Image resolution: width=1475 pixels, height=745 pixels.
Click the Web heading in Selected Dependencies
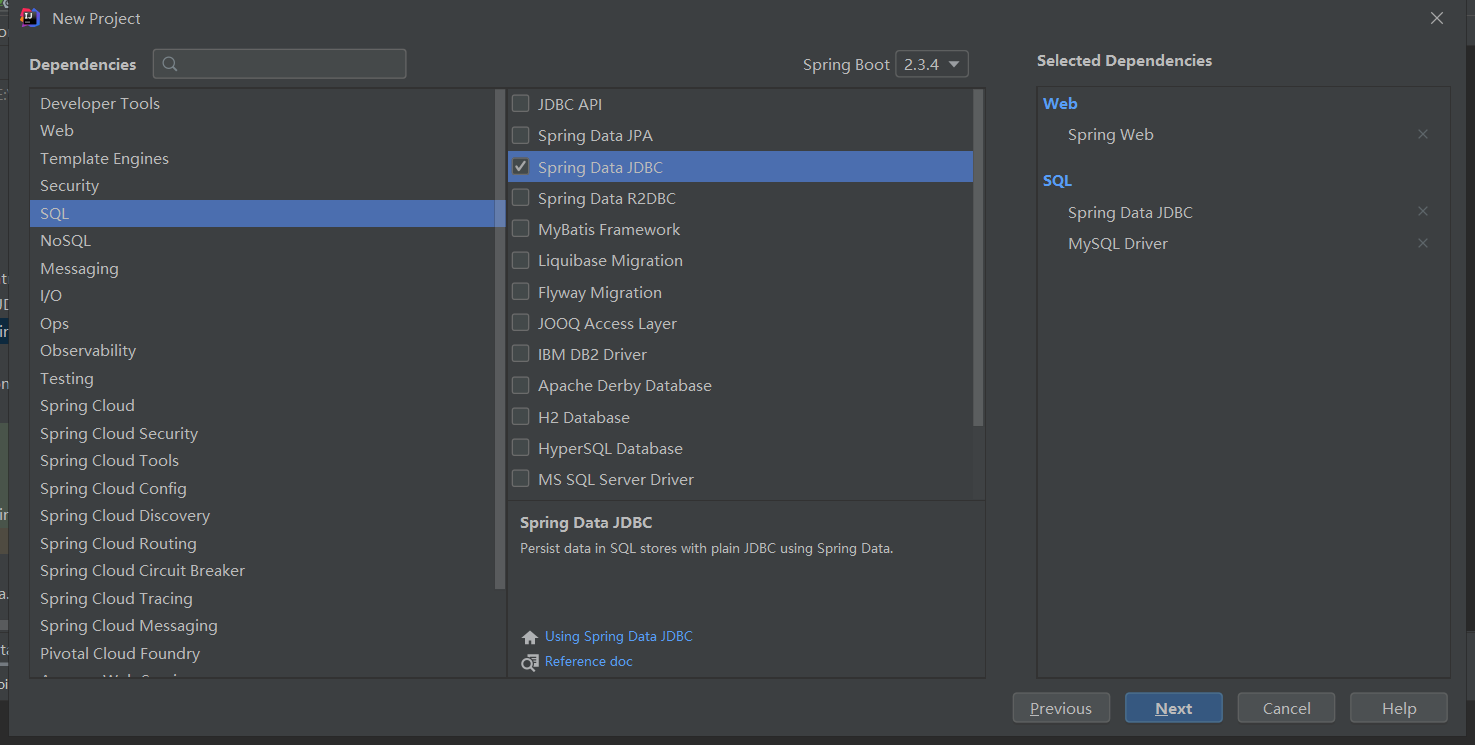(1060, 103)
